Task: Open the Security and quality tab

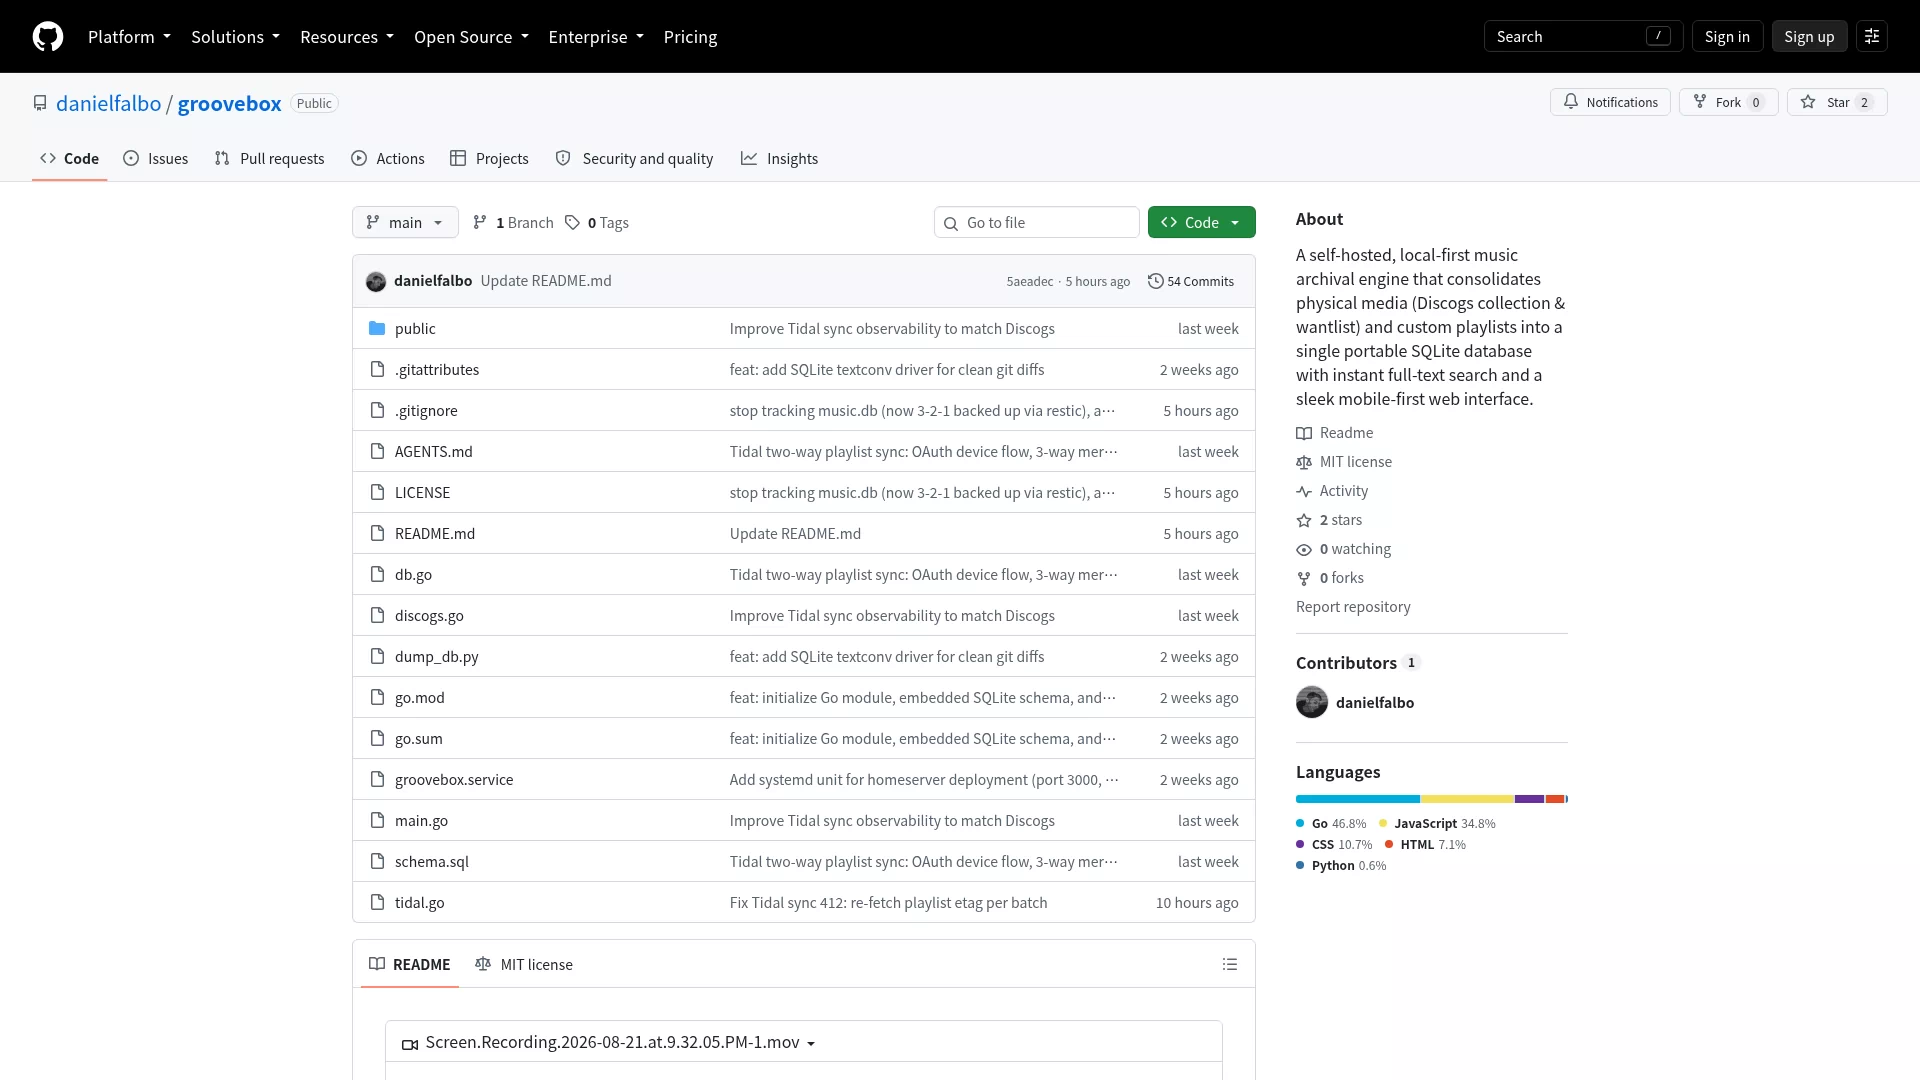Action: coord(634,159)
